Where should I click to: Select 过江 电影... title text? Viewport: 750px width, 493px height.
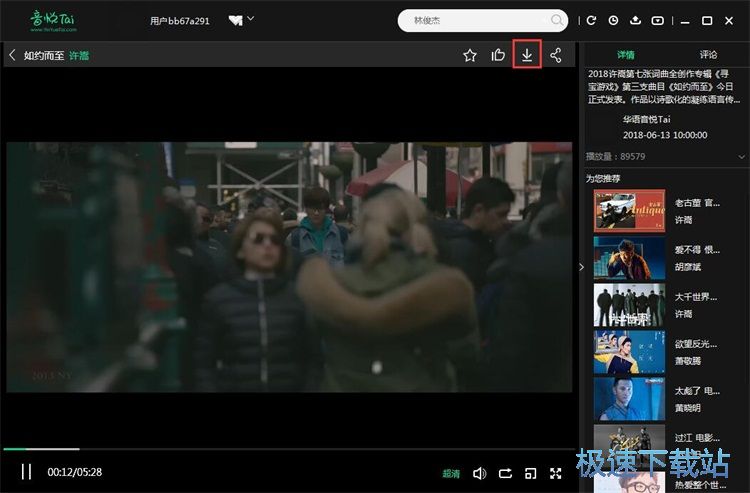click(697, 438)
